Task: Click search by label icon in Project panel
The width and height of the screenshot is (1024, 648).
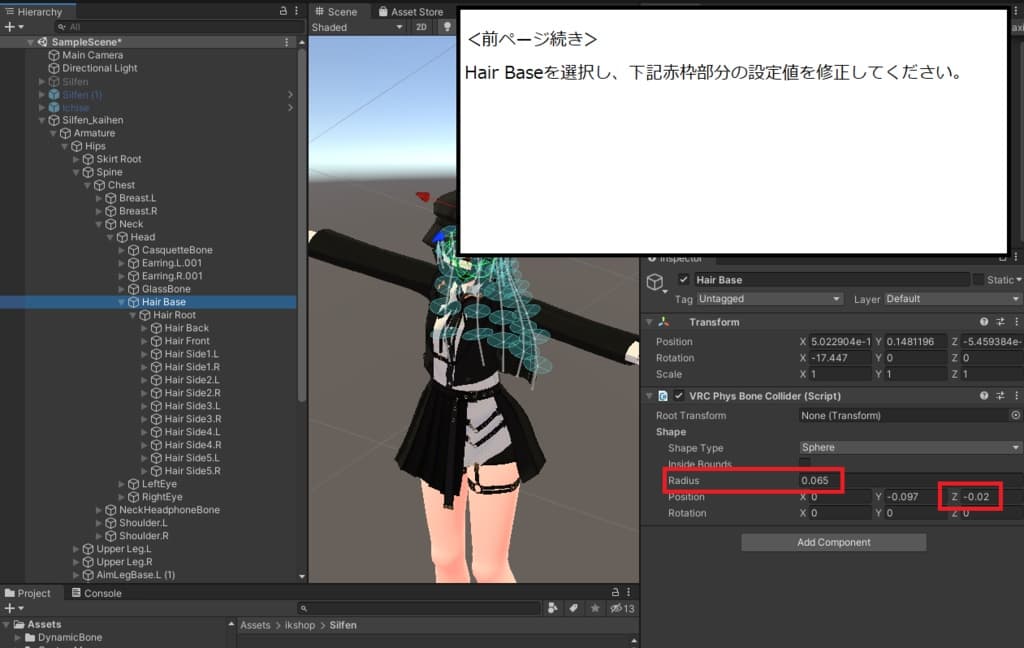Action: (574, 608)
